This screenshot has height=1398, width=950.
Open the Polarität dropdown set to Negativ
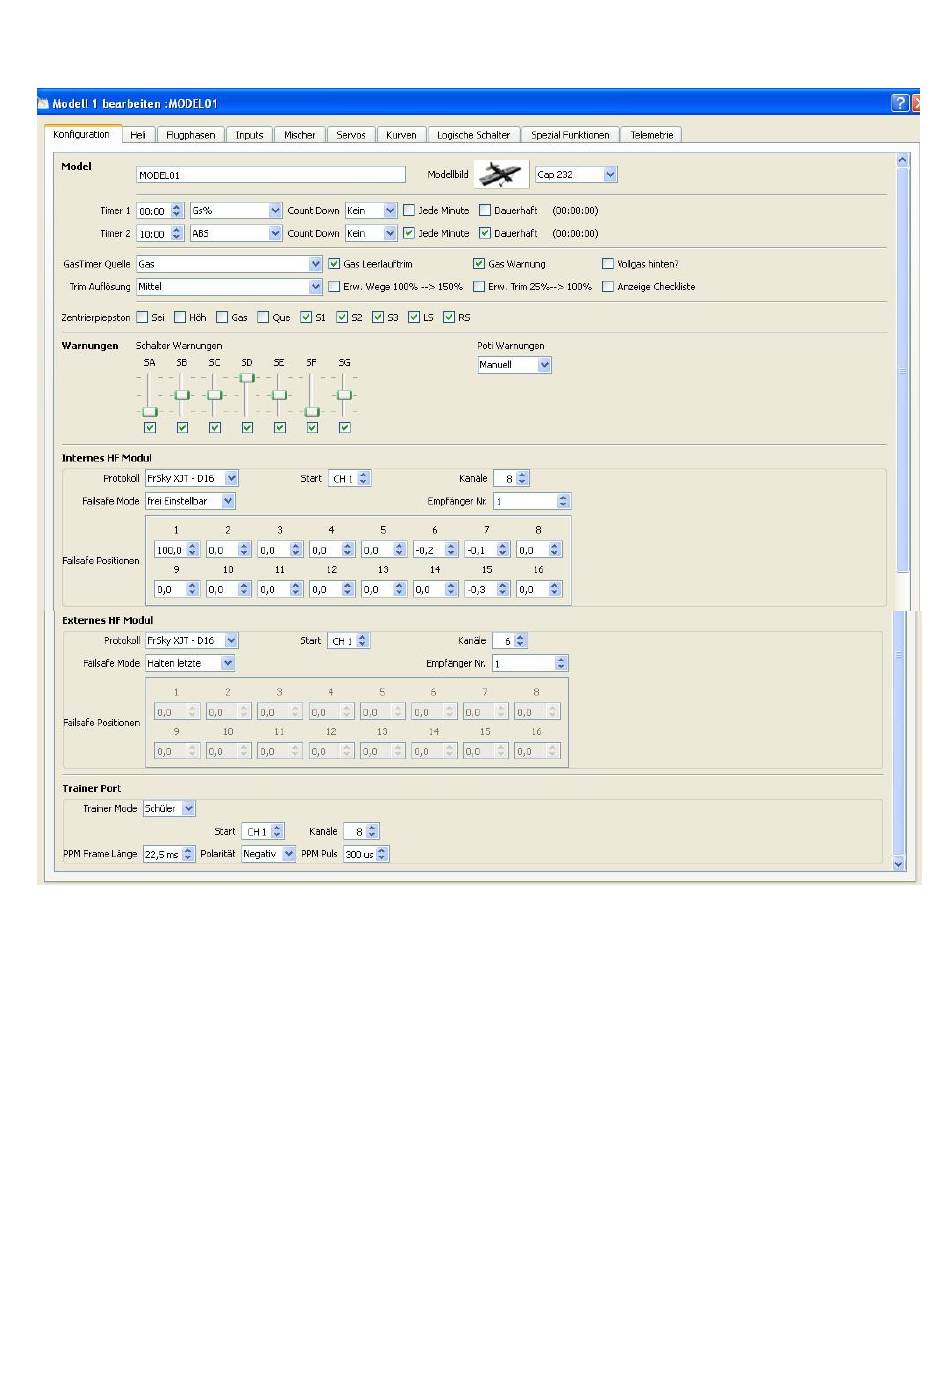(269, 855)
